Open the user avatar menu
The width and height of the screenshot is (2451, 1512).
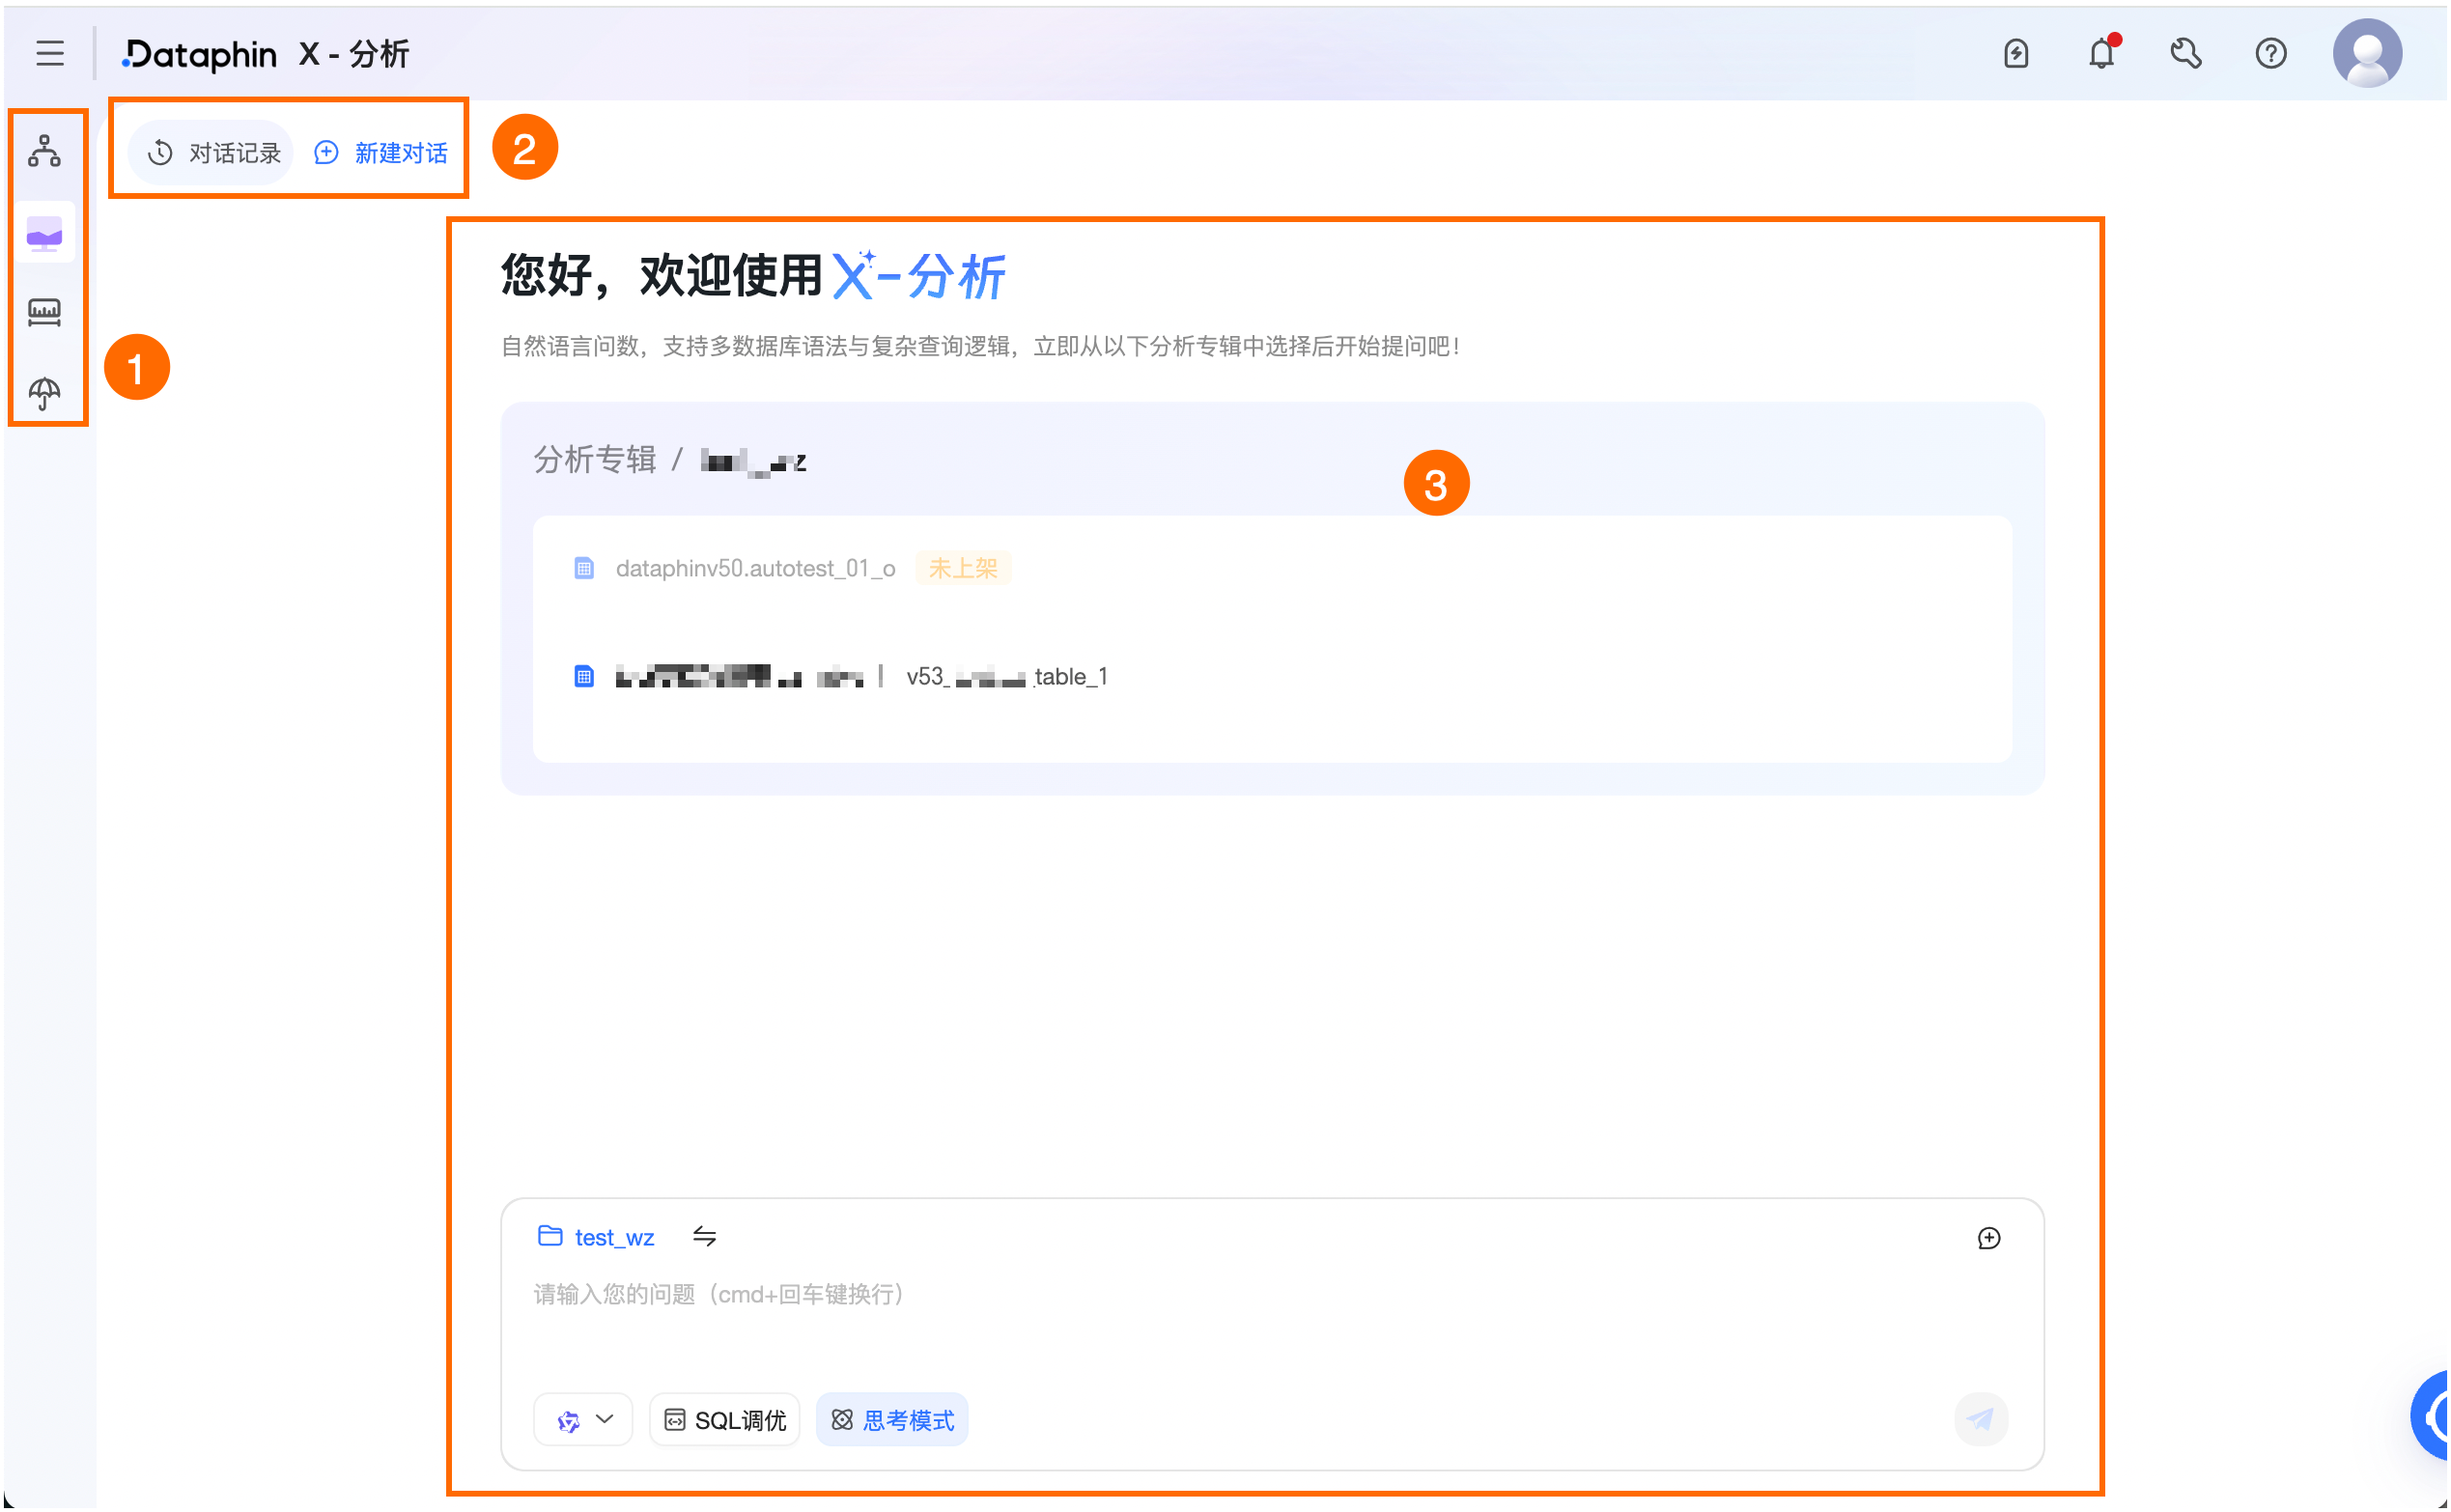(x=2367, y=53)
